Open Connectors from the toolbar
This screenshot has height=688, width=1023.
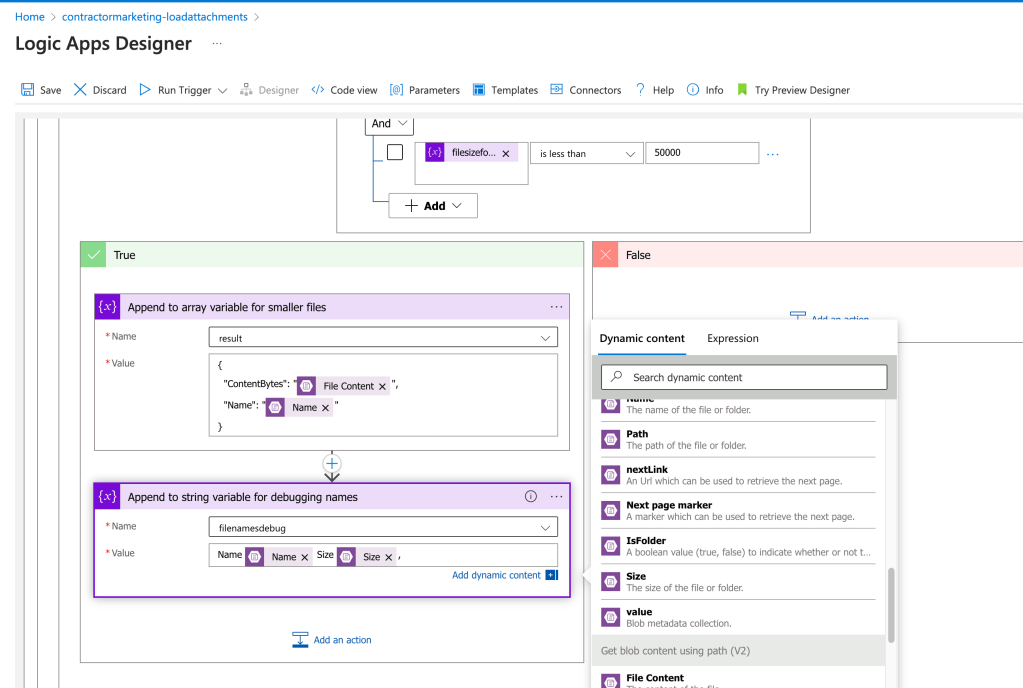click(586, 90)
